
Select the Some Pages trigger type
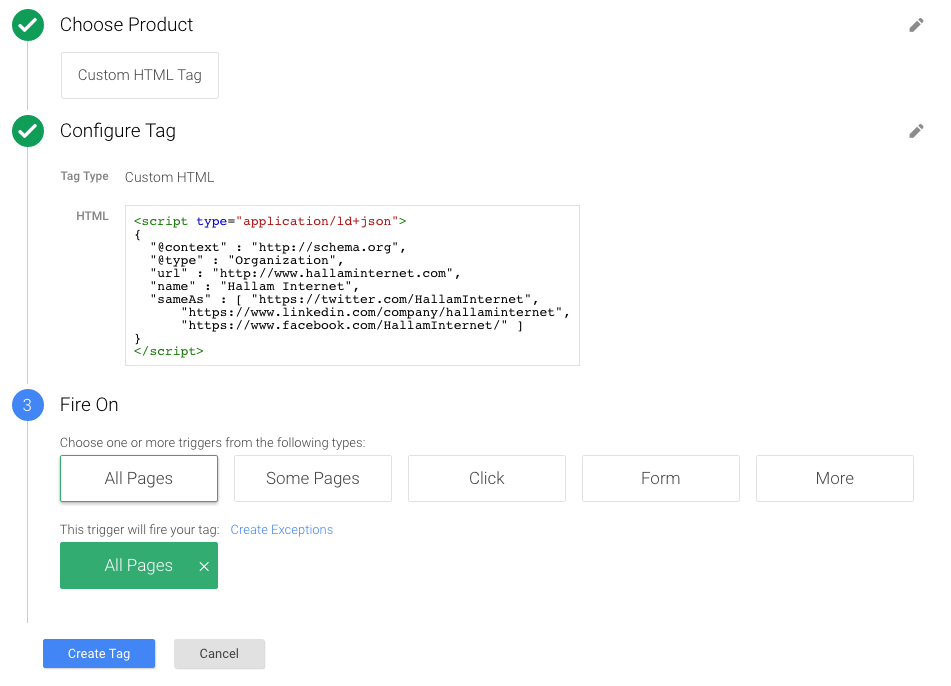313,478
